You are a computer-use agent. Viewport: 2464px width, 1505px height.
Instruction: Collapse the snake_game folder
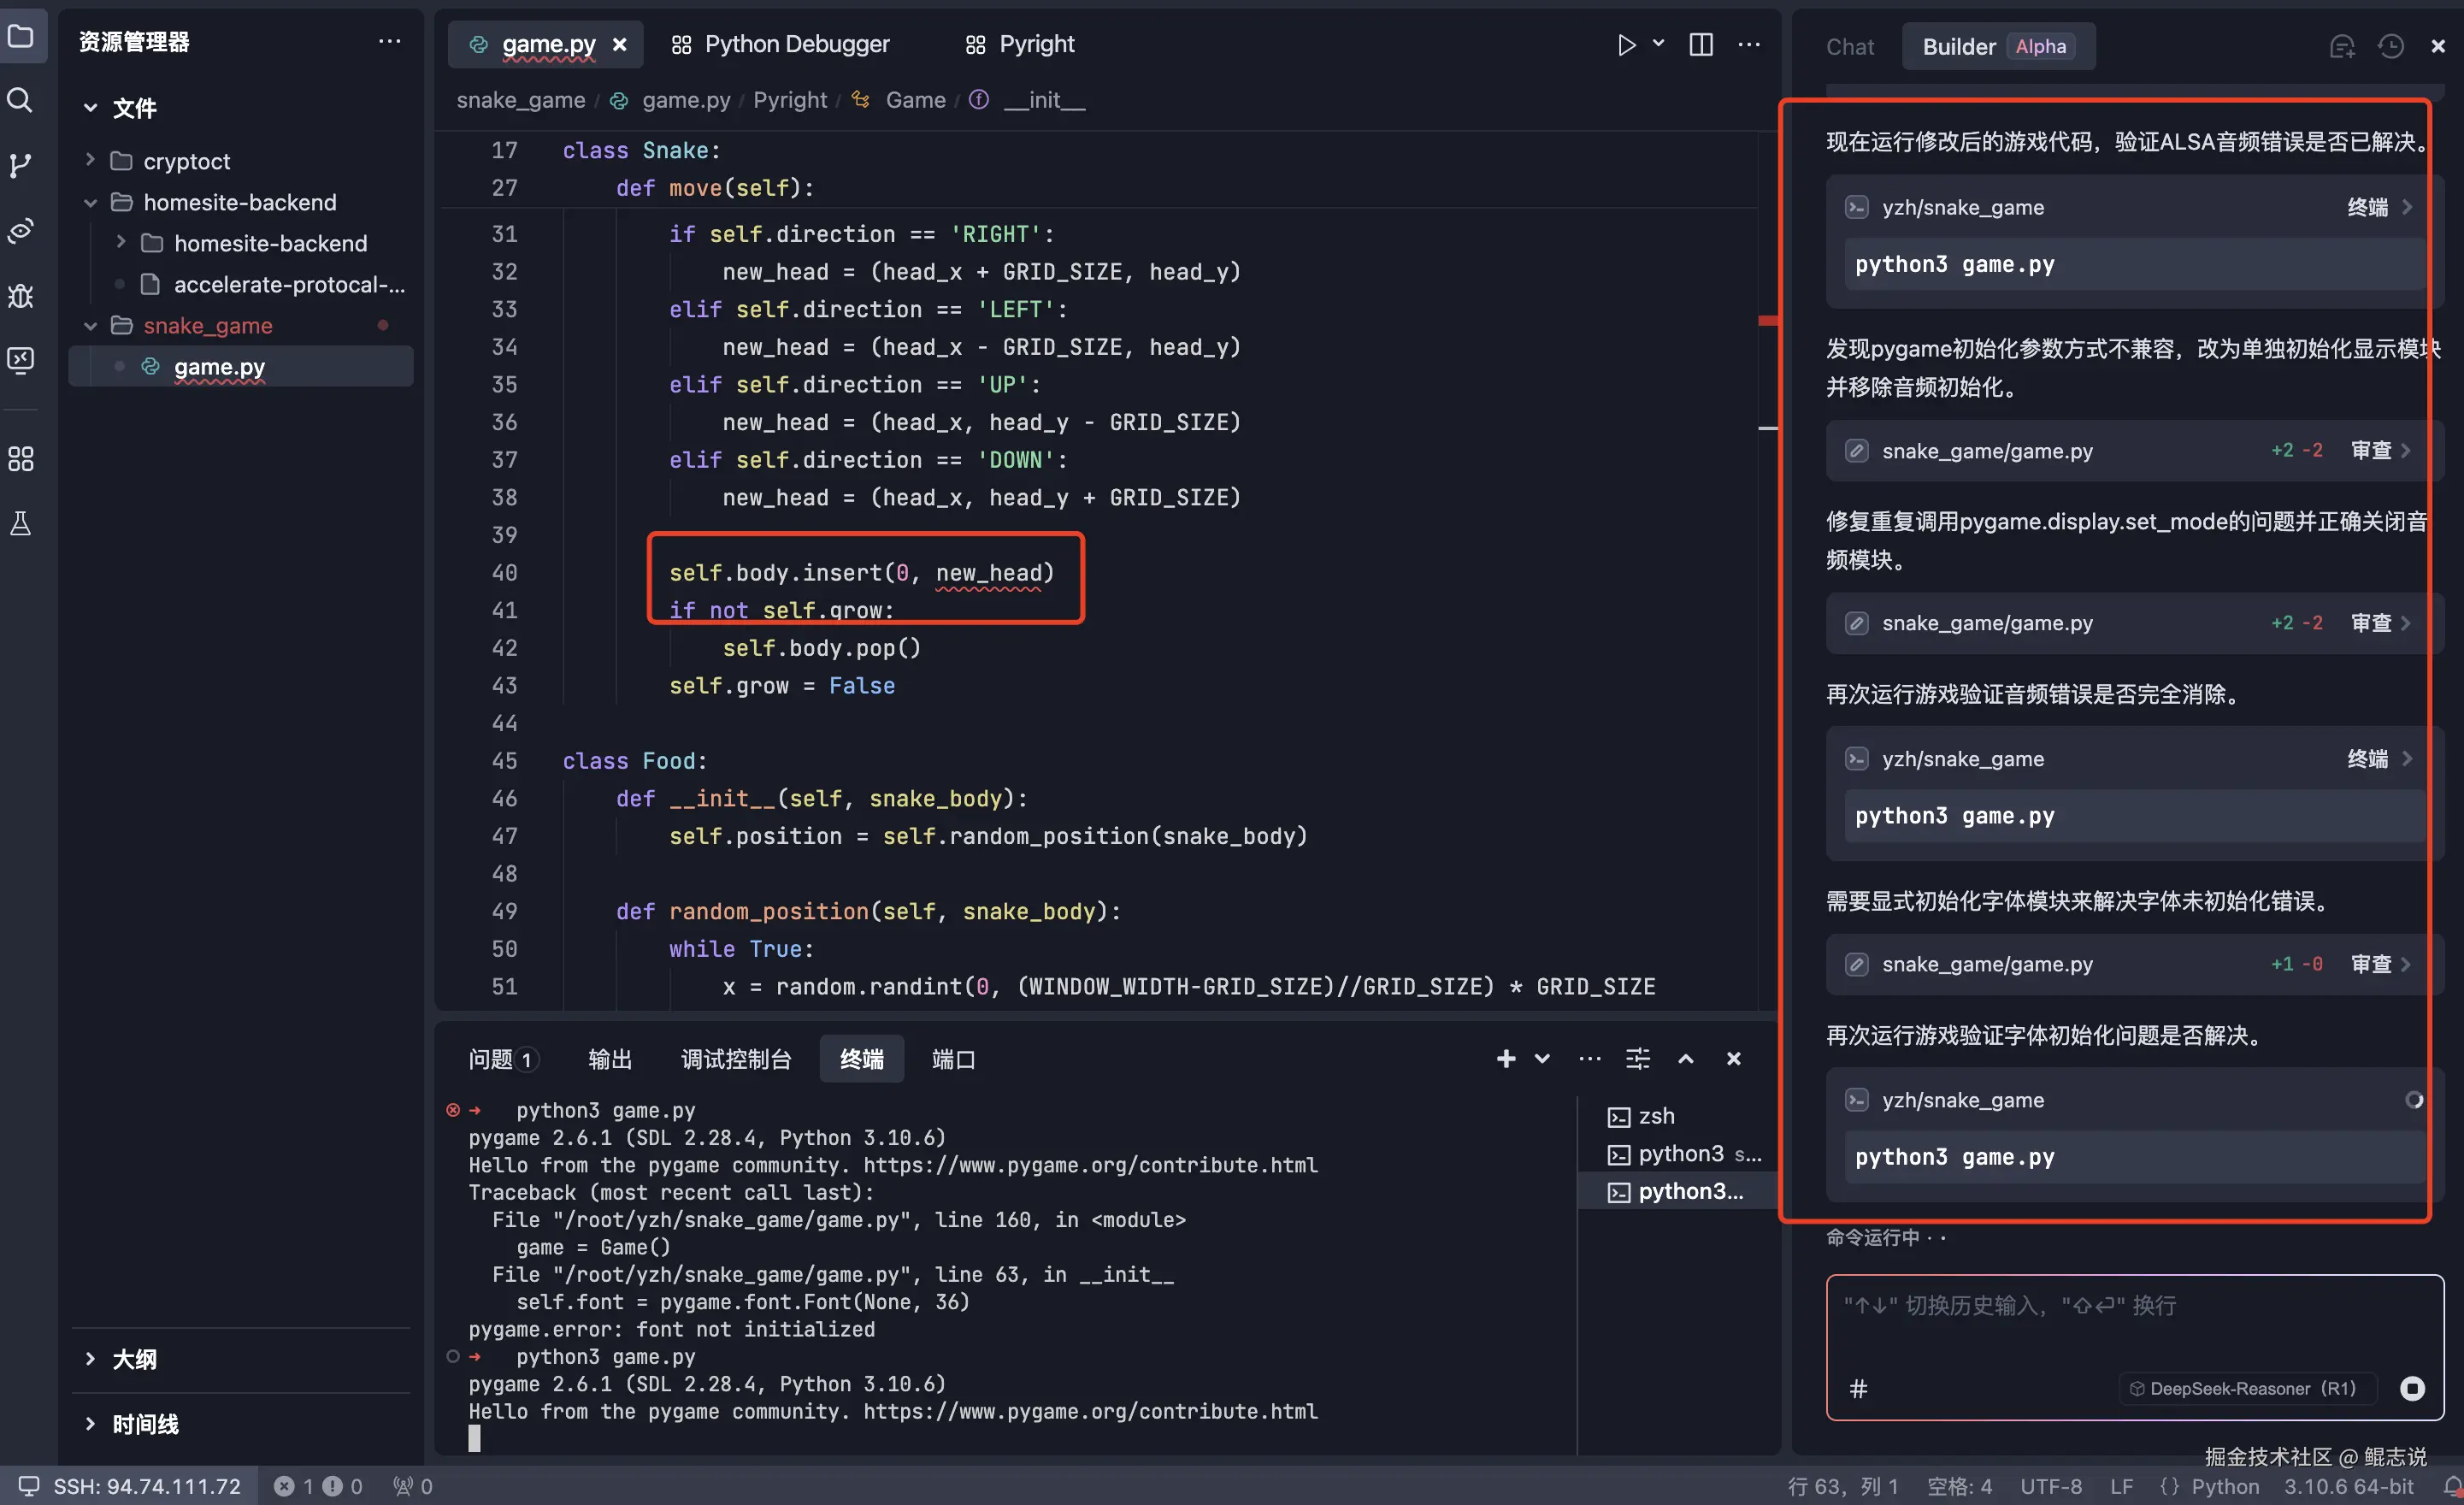(x=90, y=326)
